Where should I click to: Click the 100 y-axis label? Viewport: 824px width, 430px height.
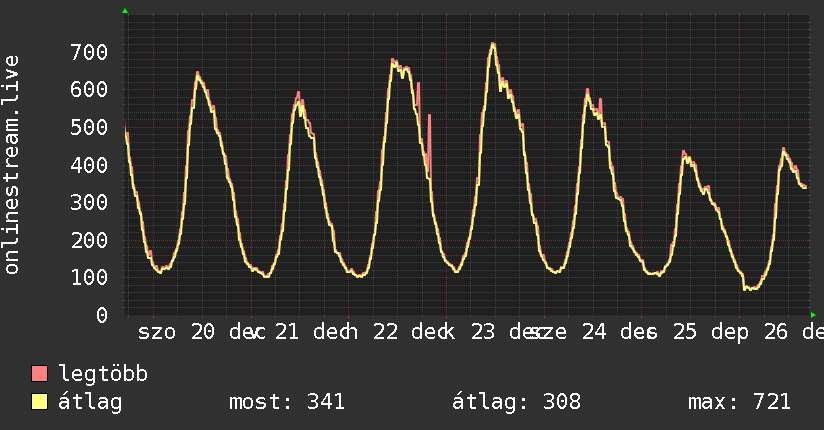89,278
